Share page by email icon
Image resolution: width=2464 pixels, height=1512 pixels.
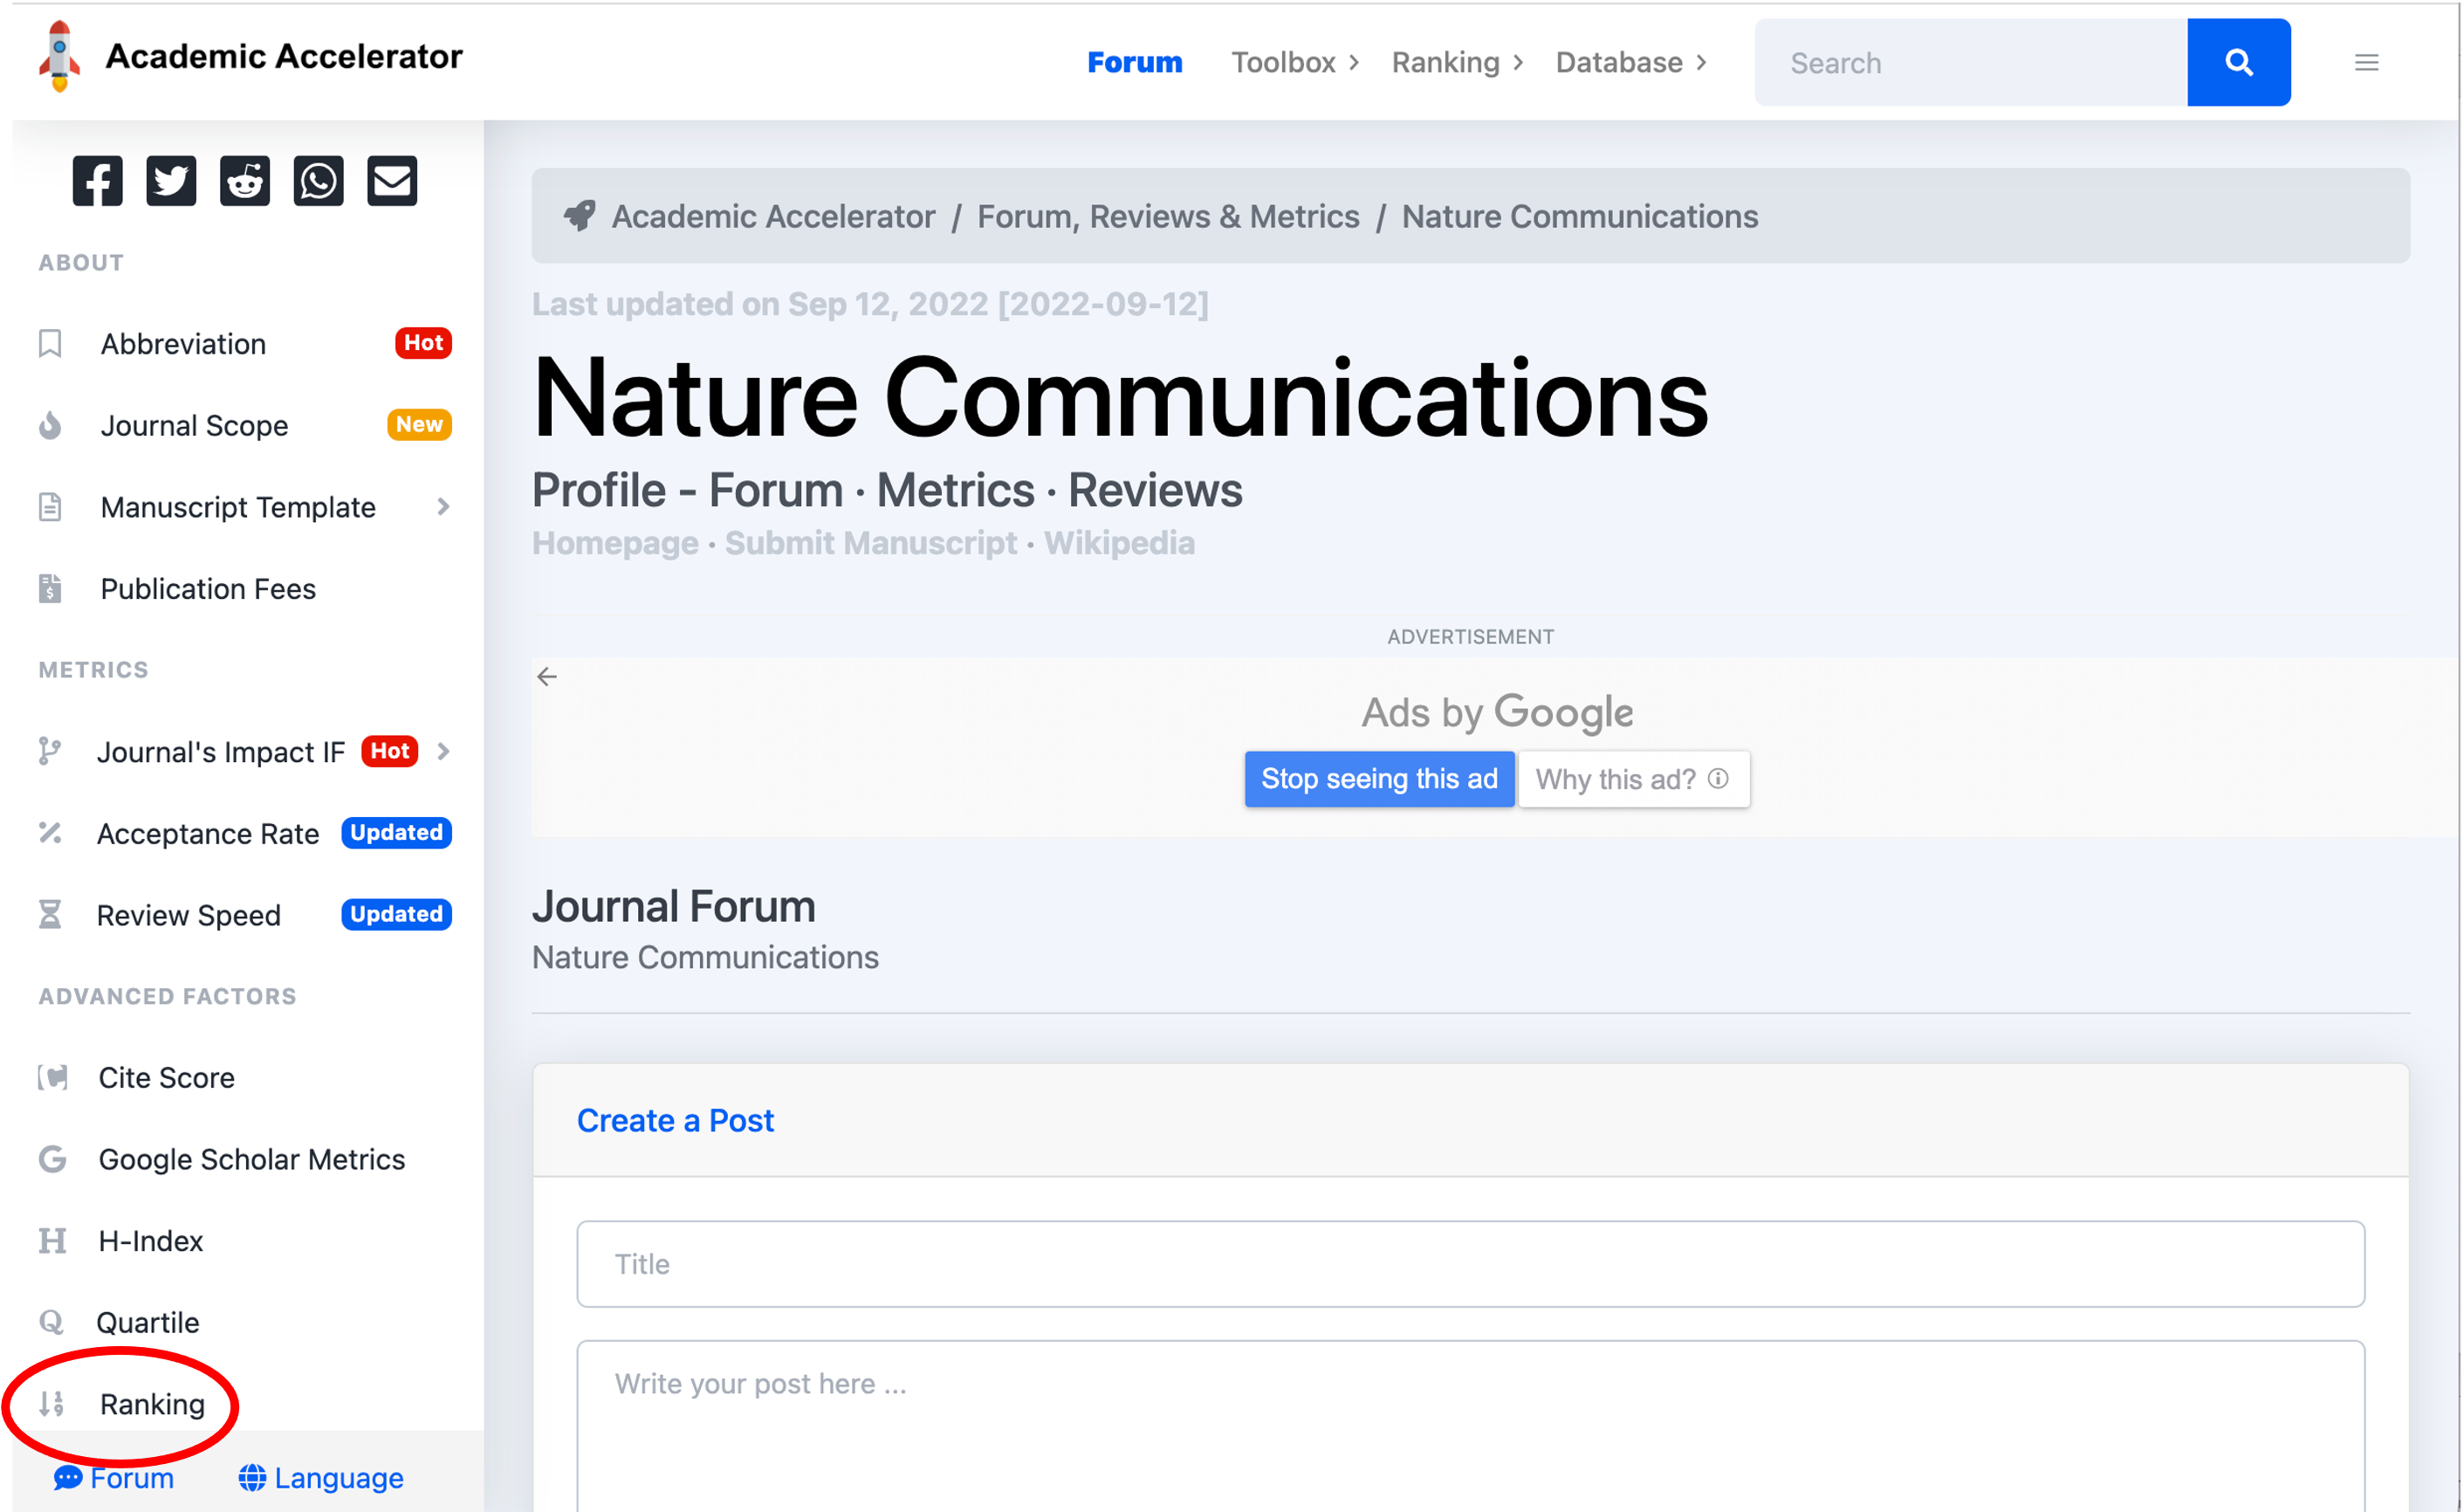(392, 181)
